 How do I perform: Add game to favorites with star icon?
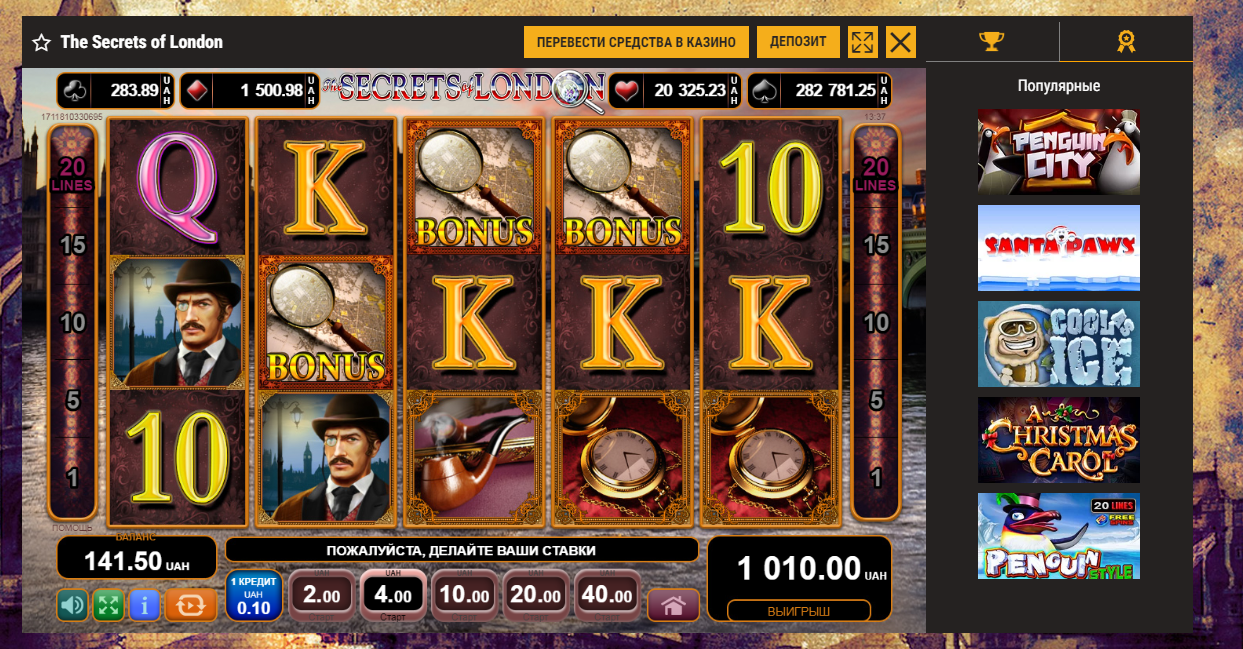click(41, 43)
